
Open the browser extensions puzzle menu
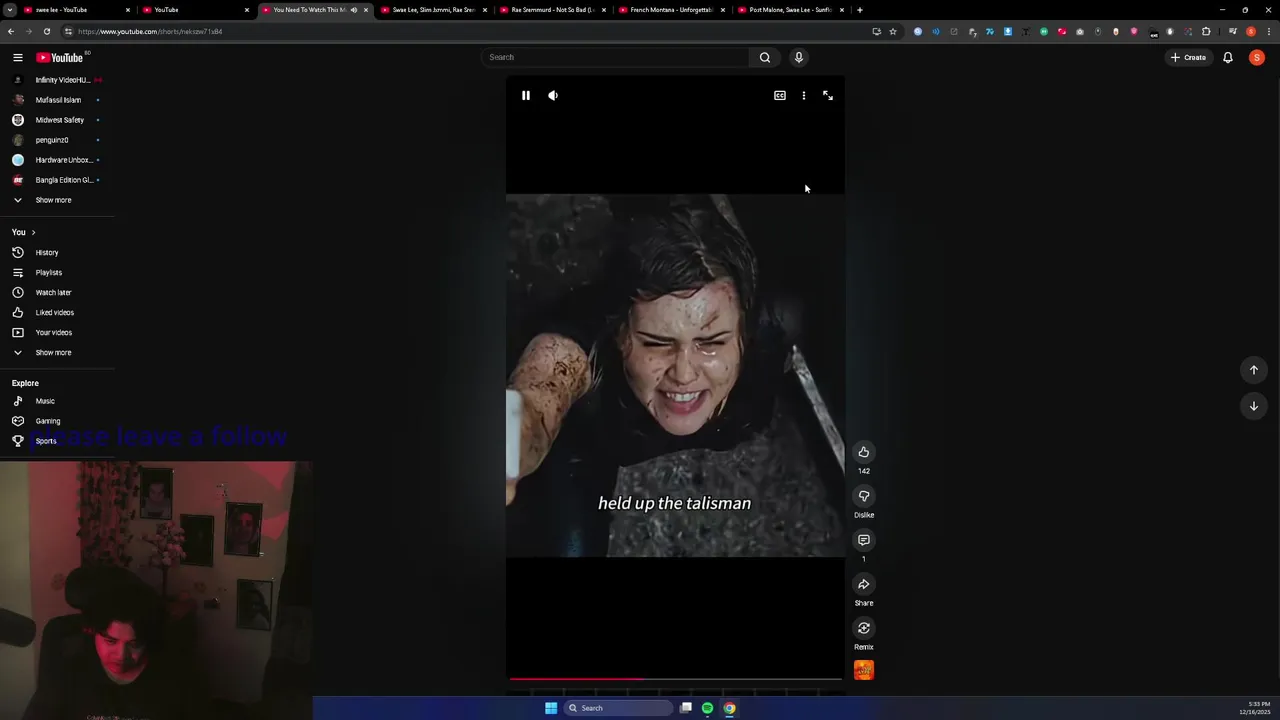tap(1206, 31)
